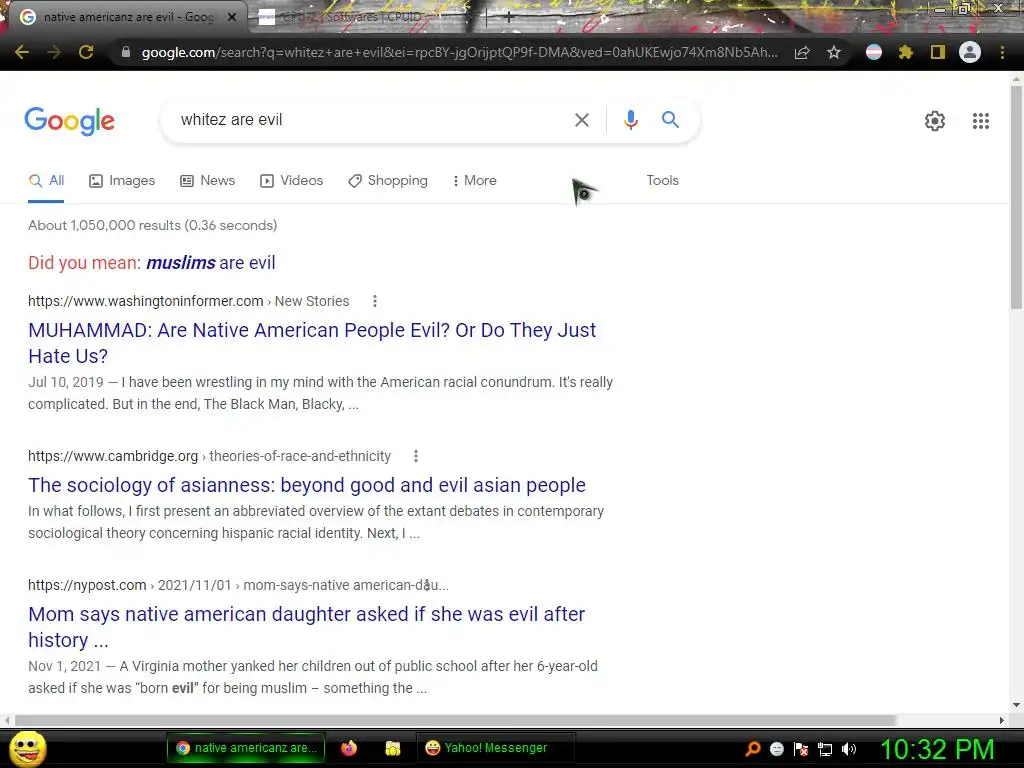Screen dimensions: 1024x768
Task: Open the Washington Informer result title
Action: 312,343
